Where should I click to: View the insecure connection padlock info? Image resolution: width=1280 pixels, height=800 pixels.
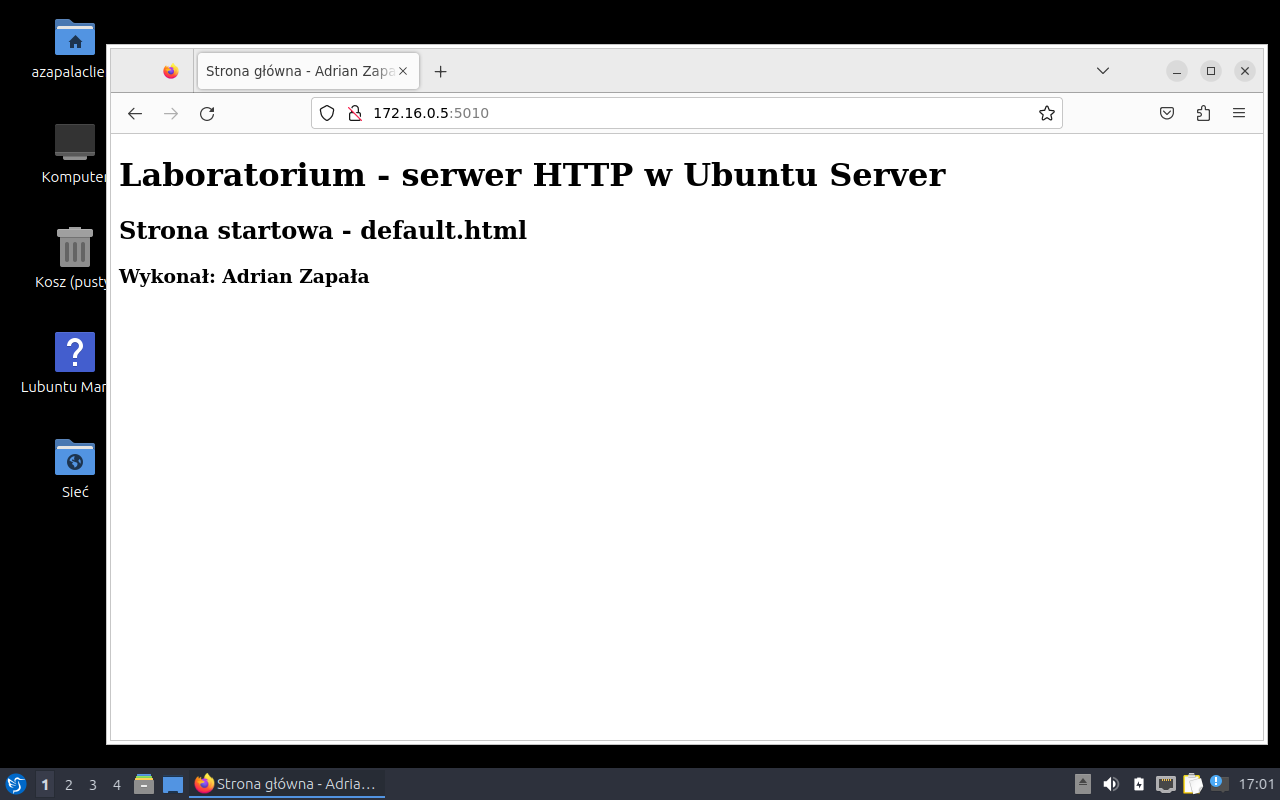click(x=354, y=114)
